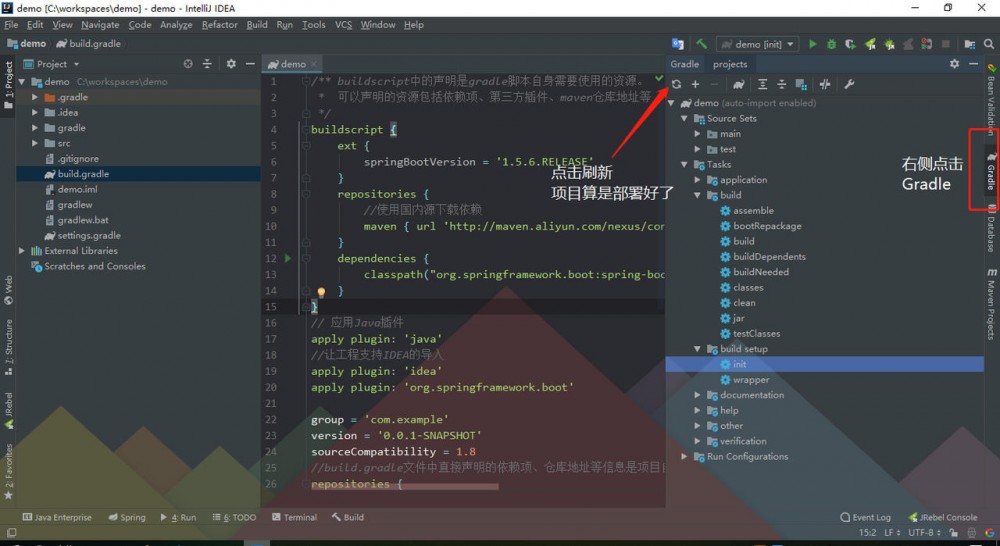
Task: Run the demo [init] configuration
Action: pyautogui.click(x=812, y=44)
